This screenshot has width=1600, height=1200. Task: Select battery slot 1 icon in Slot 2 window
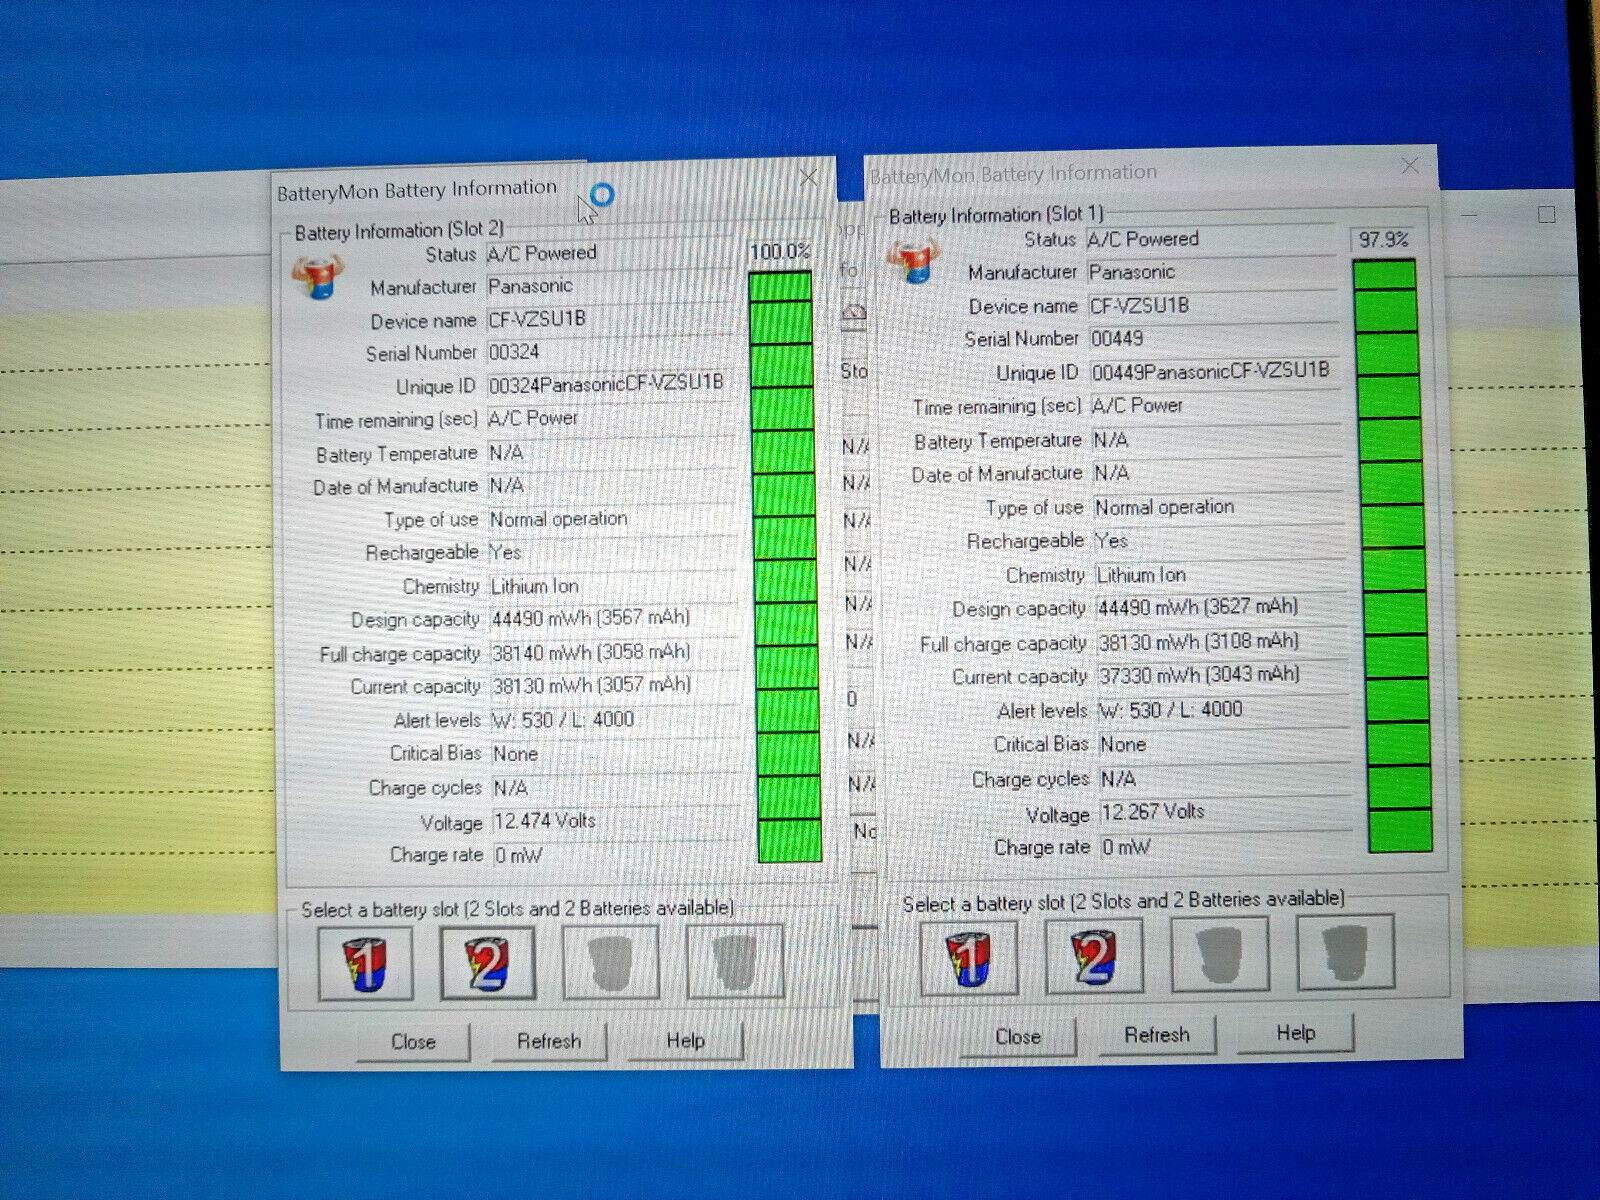pyautogui.click(x=365, y=964)
